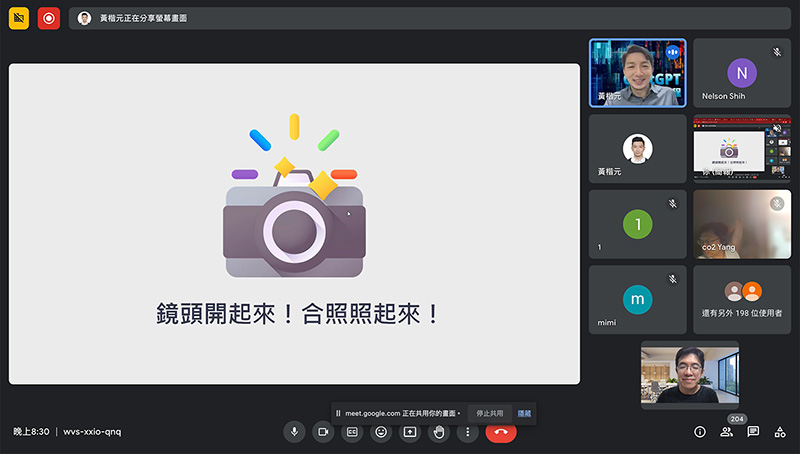Screen dimensions: 800x454
Task: Turn on closed captions
Action: [x=352, y=432]
